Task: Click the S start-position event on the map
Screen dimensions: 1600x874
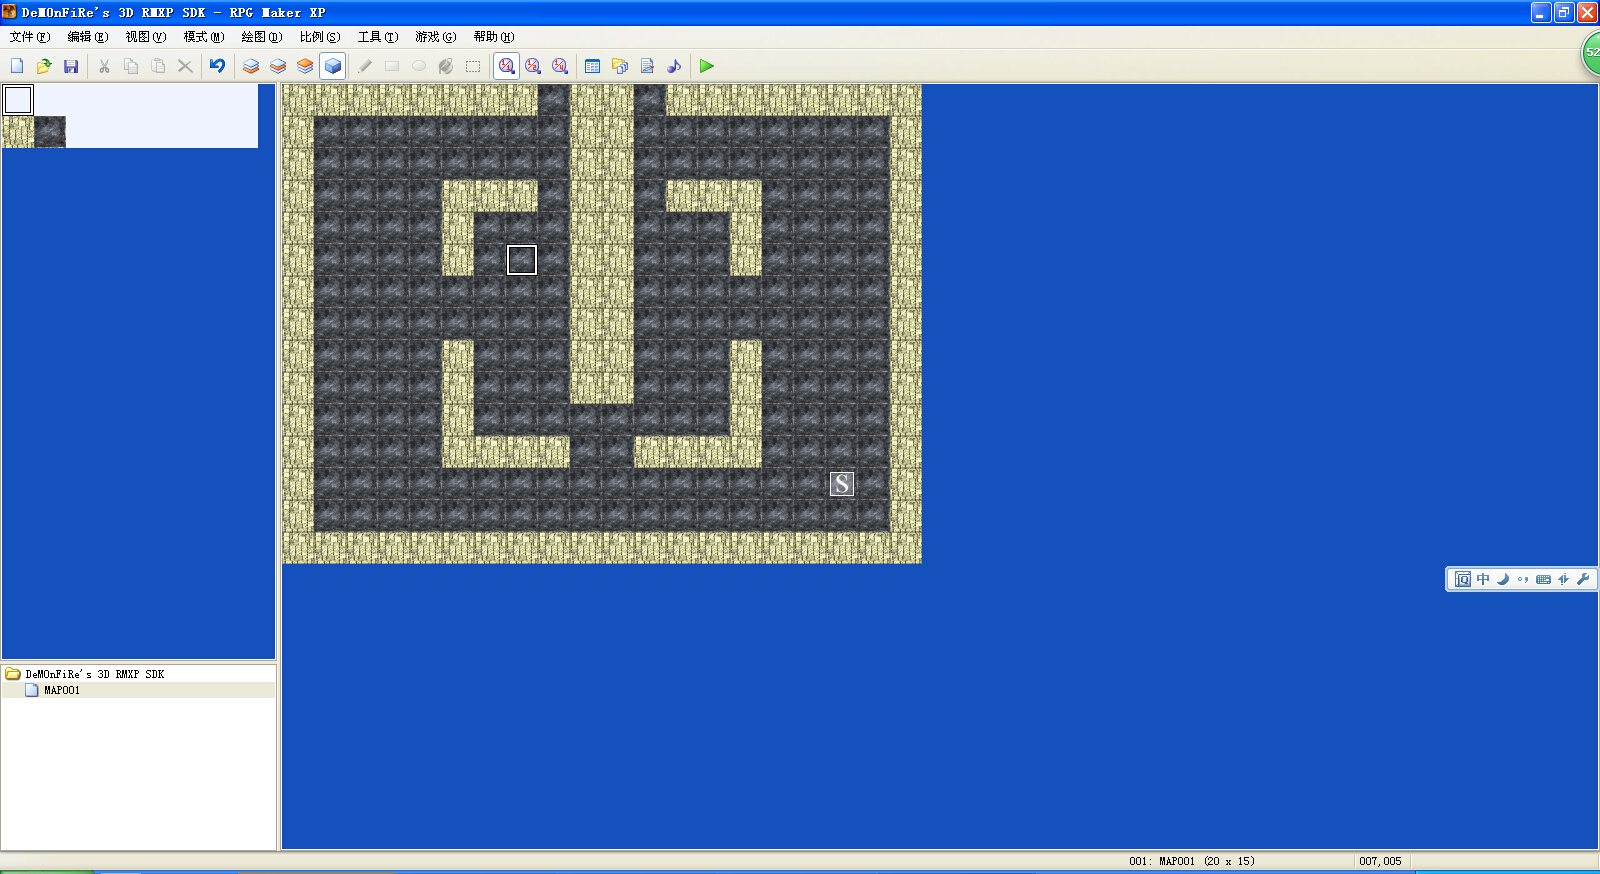Action: tap(842, 484)
